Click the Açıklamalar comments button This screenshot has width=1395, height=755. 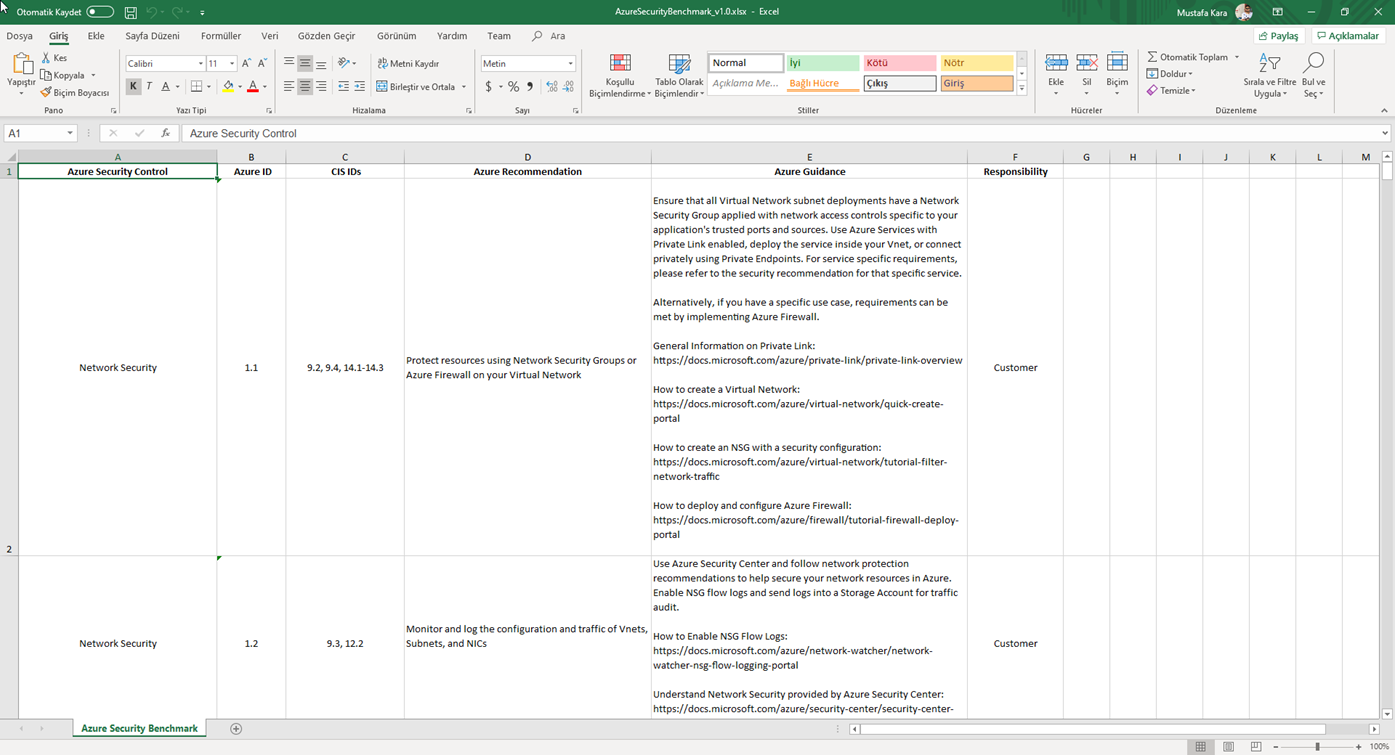(1348, 36)
